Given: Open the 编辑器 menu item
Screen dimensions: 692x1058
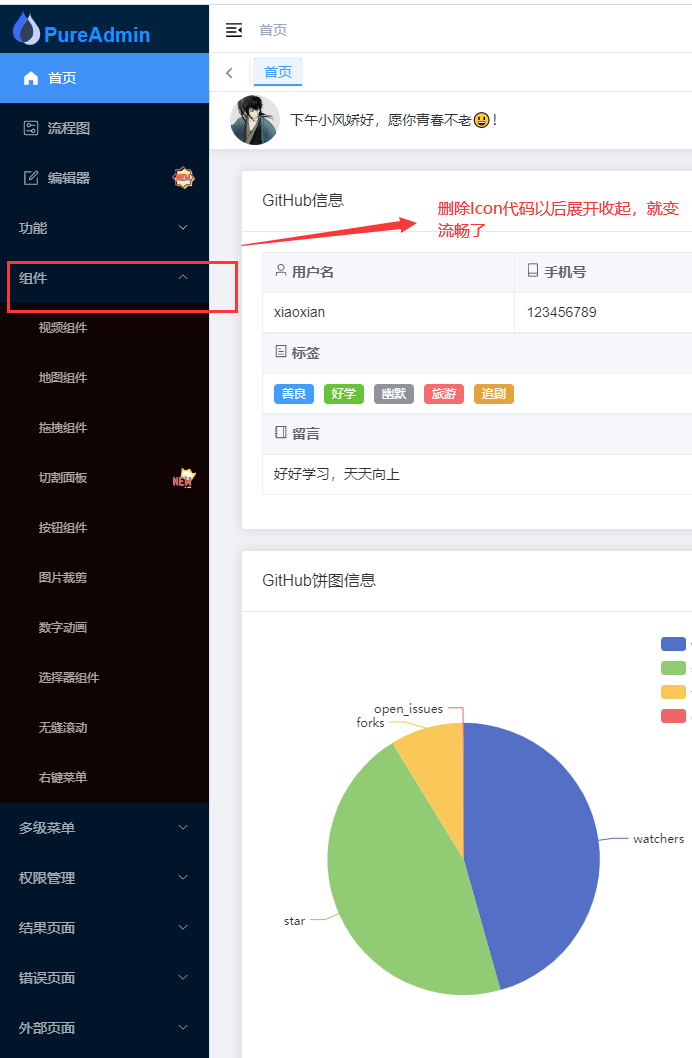Looking at the screenshot, I should [x=105, y=178].
